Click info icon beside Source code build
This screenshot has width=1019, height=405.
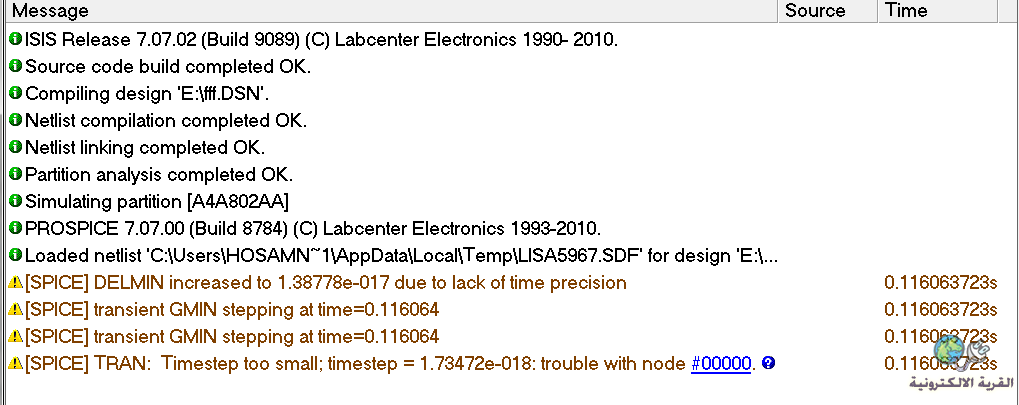(x=16, y=66)
